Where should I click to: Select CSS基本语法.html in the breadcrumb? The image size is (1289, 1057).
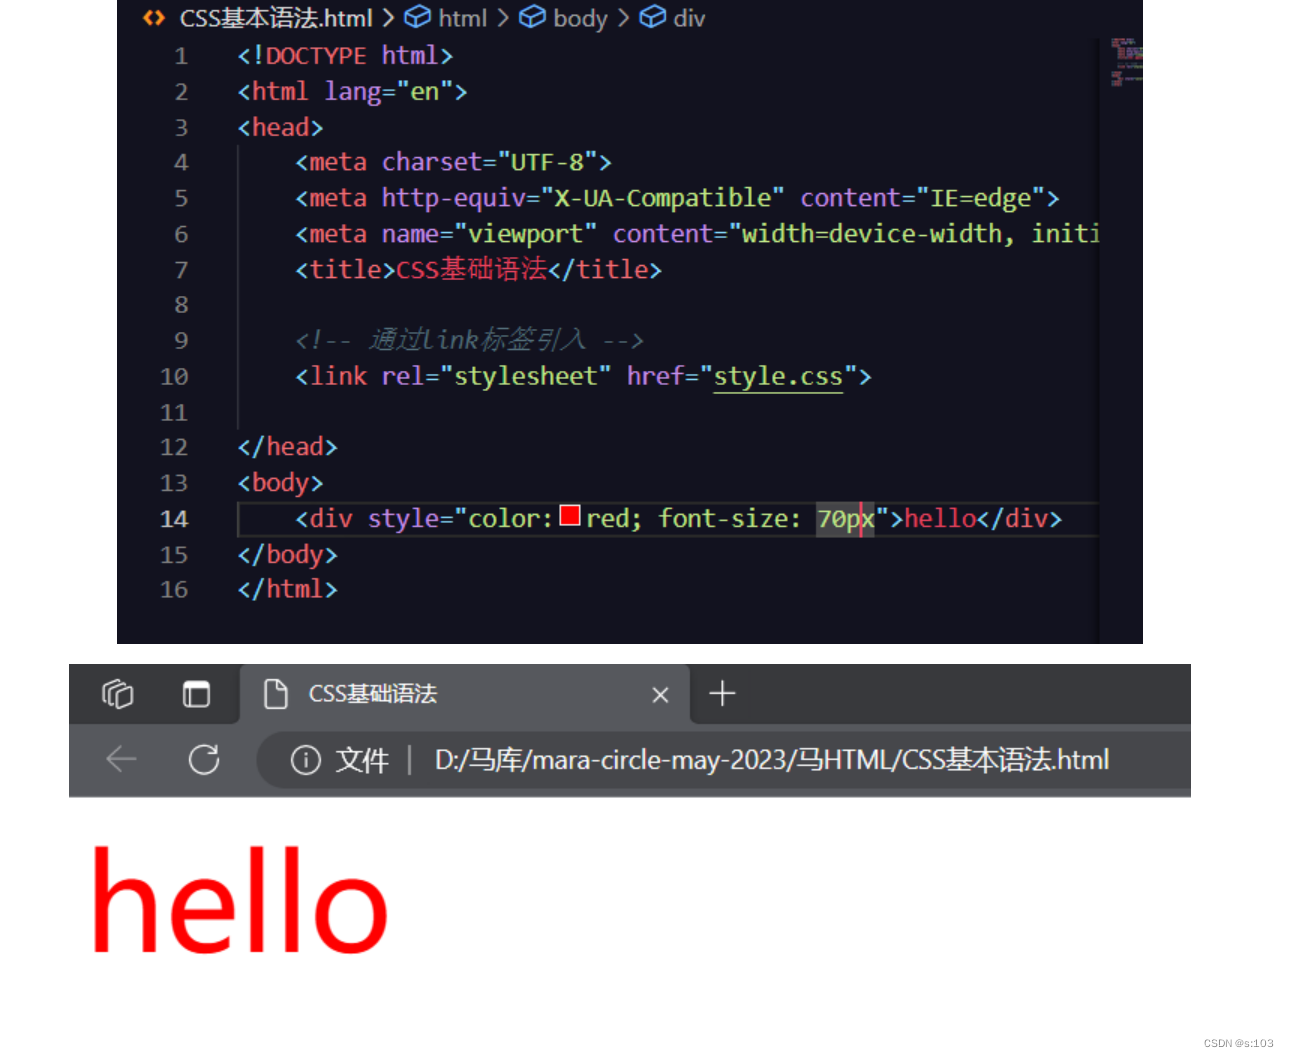276,18
